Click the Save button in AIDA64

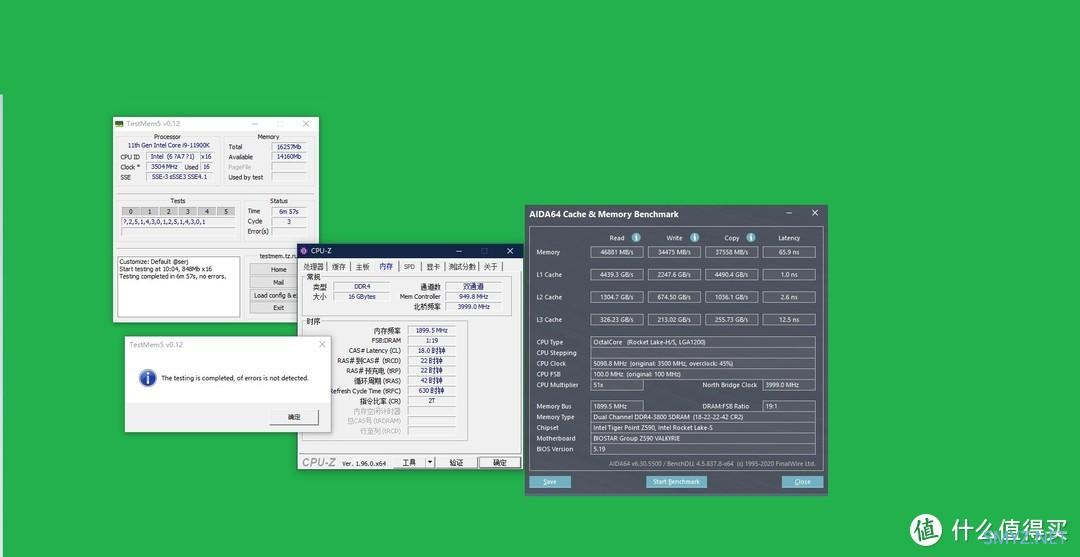[x=550, y=482]
